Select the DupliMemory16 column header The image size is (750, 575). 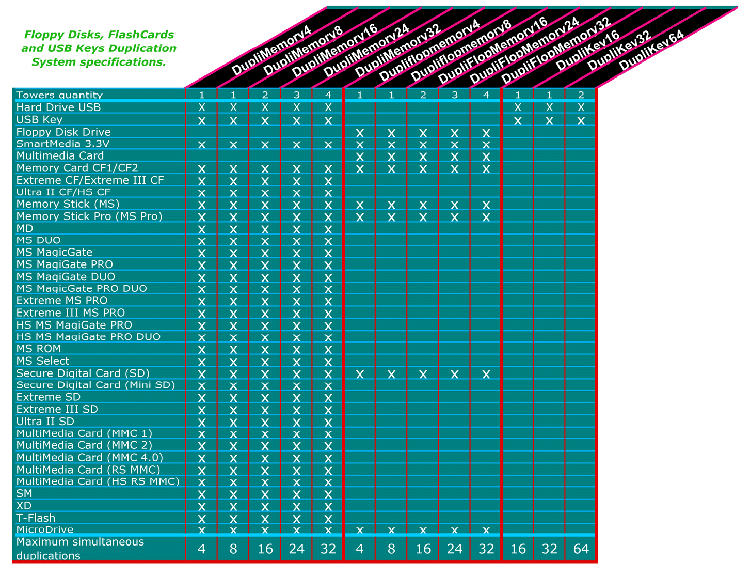point(335,50)
